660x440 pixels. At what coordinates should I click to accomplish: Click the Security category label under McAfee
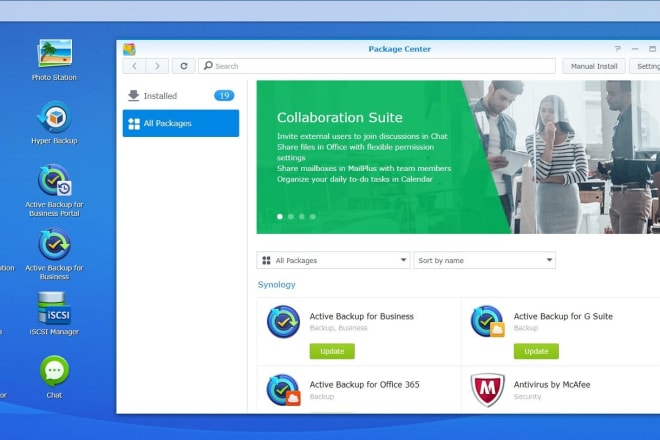tap(527, 397)
